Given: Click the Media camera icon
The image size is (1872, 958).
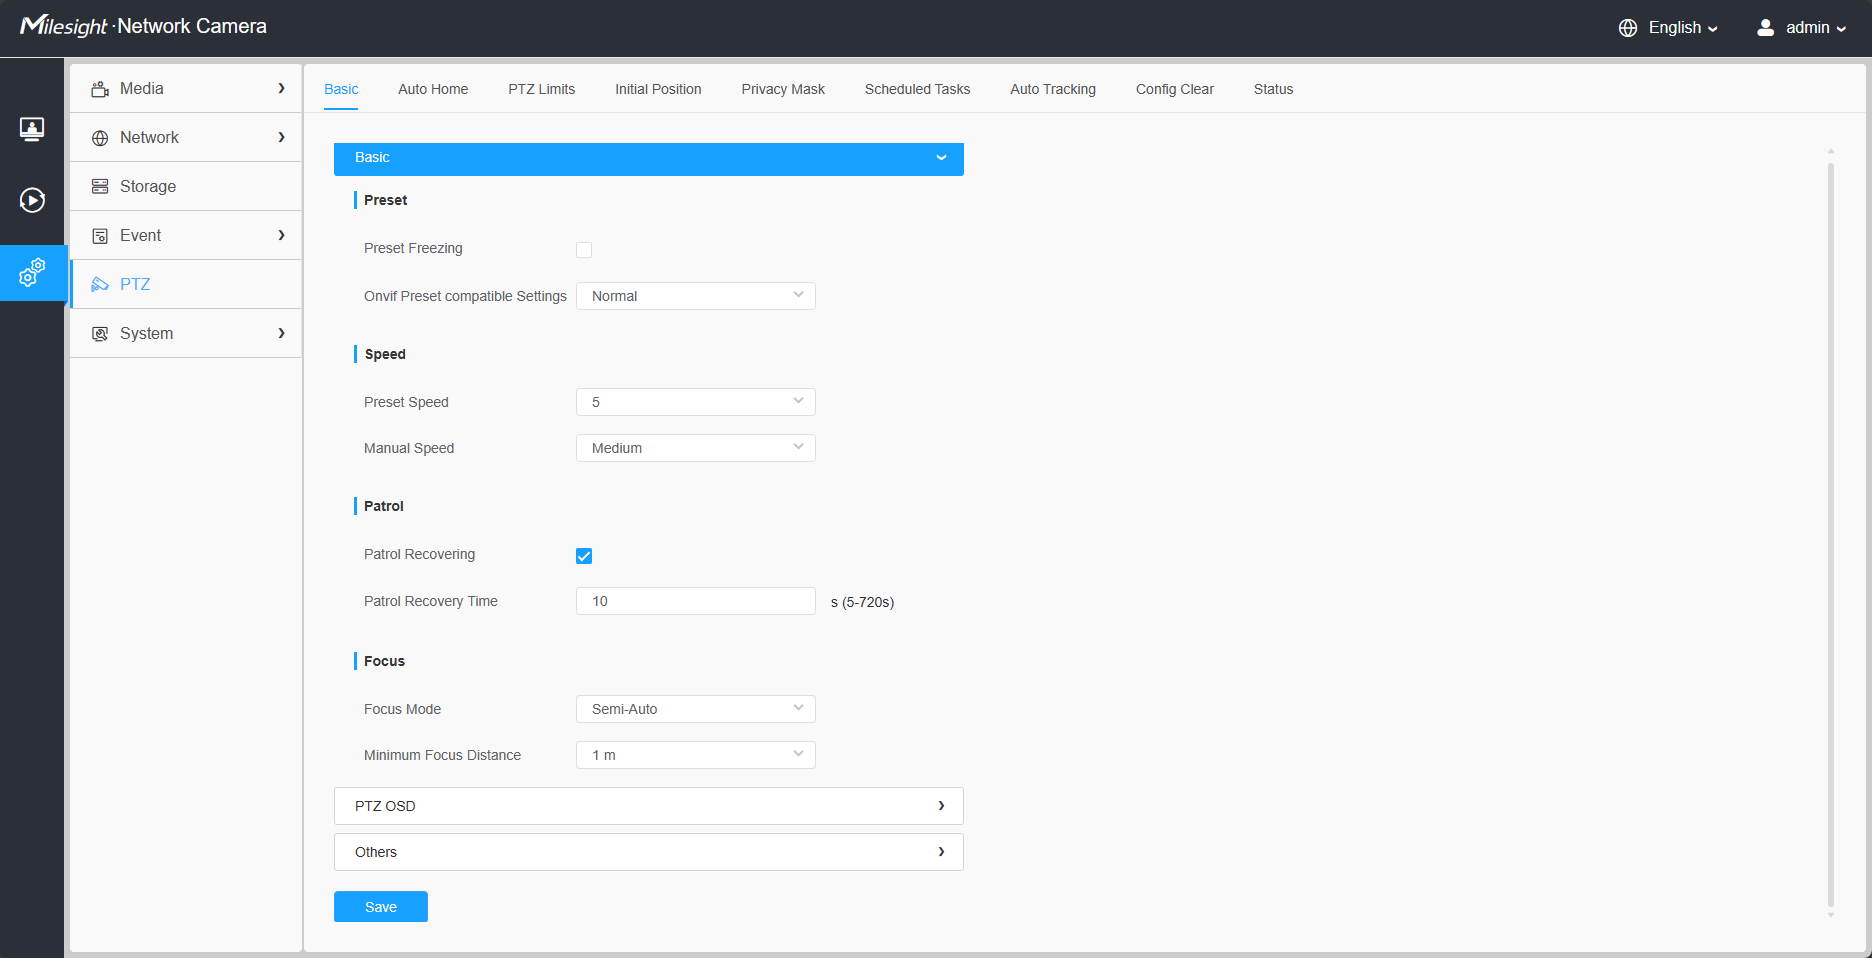Looking at the screenshot, I should (100, 89).
